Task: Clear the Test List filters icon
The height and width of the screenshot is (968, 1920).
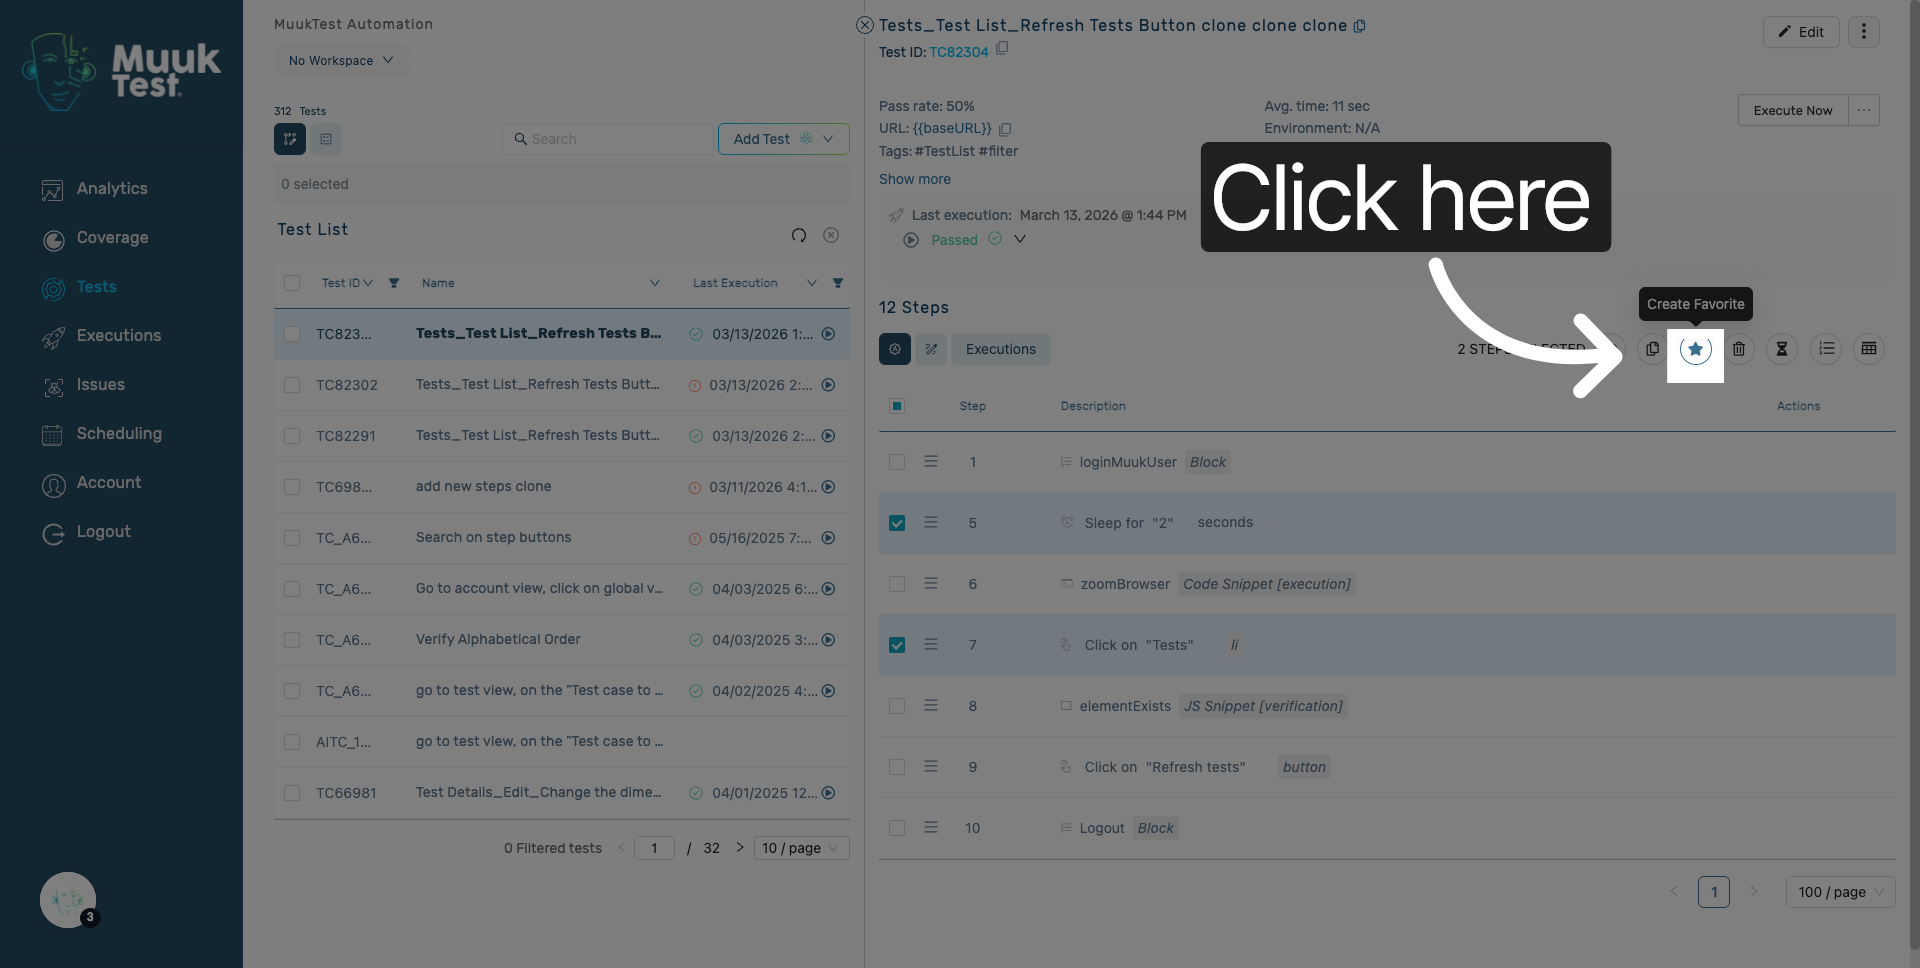Action: 831,235
